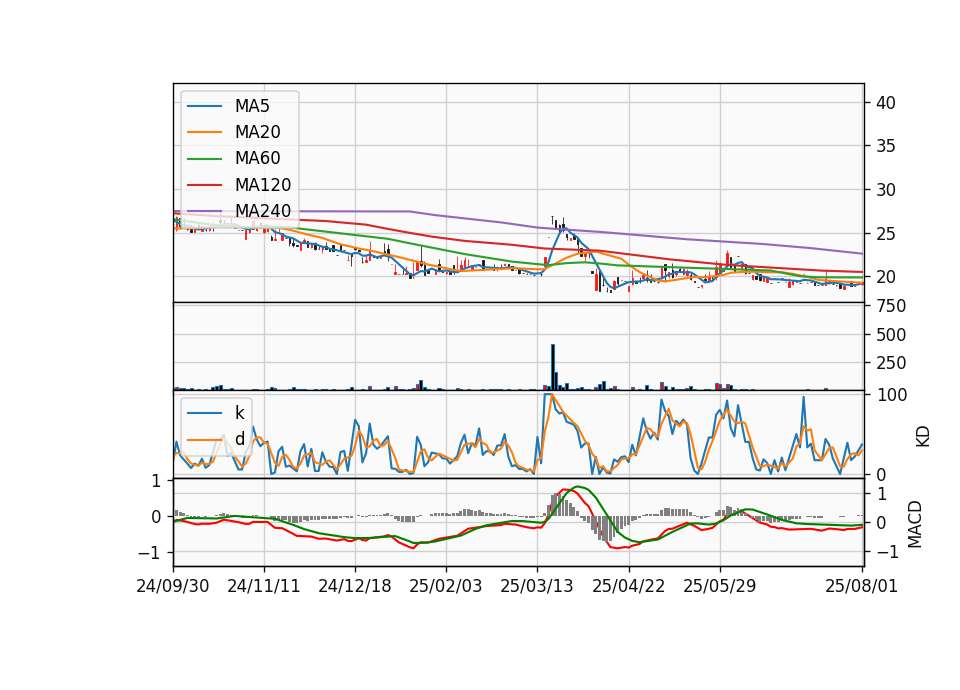Click the MA20 legend label
960x690 pixels.
coord(257,132)
